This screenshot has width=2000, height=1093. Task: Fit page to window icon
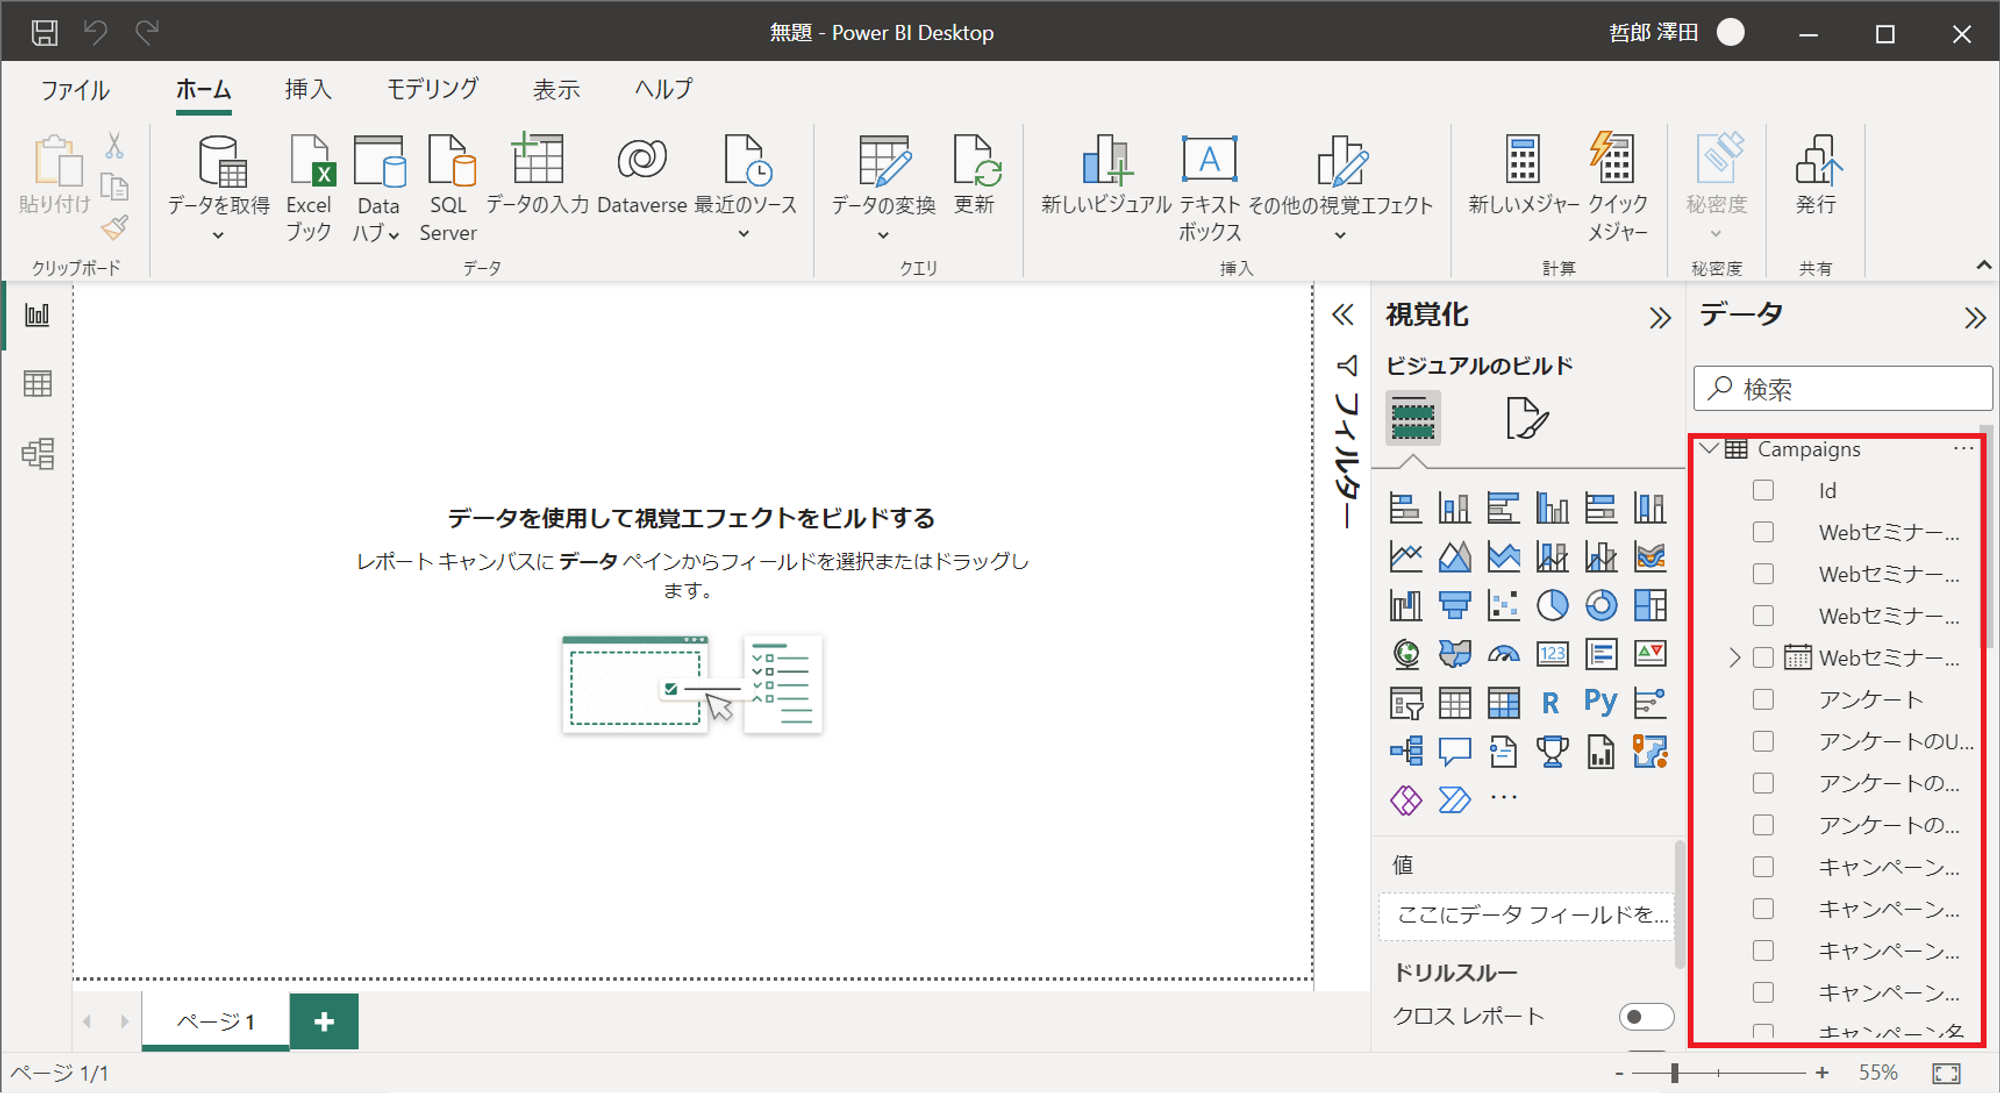1946,1073
